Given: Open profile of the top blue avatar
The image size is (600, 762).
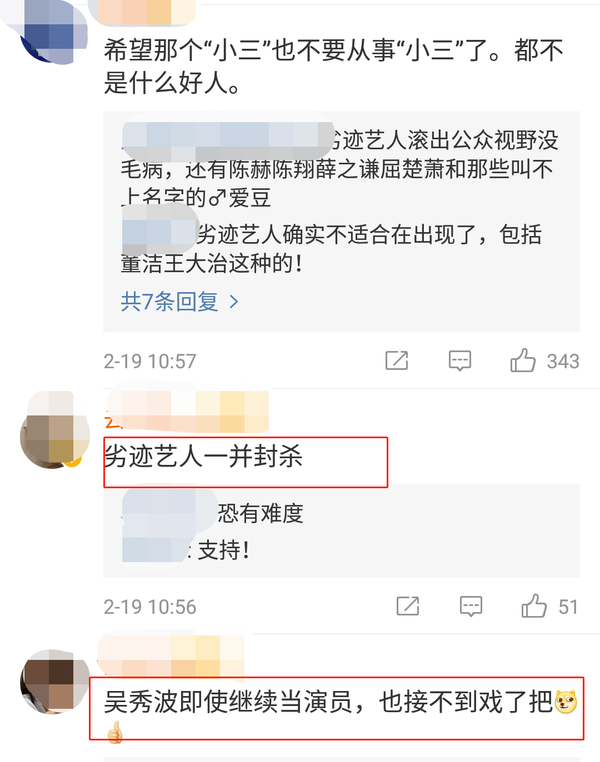Looking at the screenshot, I should tap(54, 29).
